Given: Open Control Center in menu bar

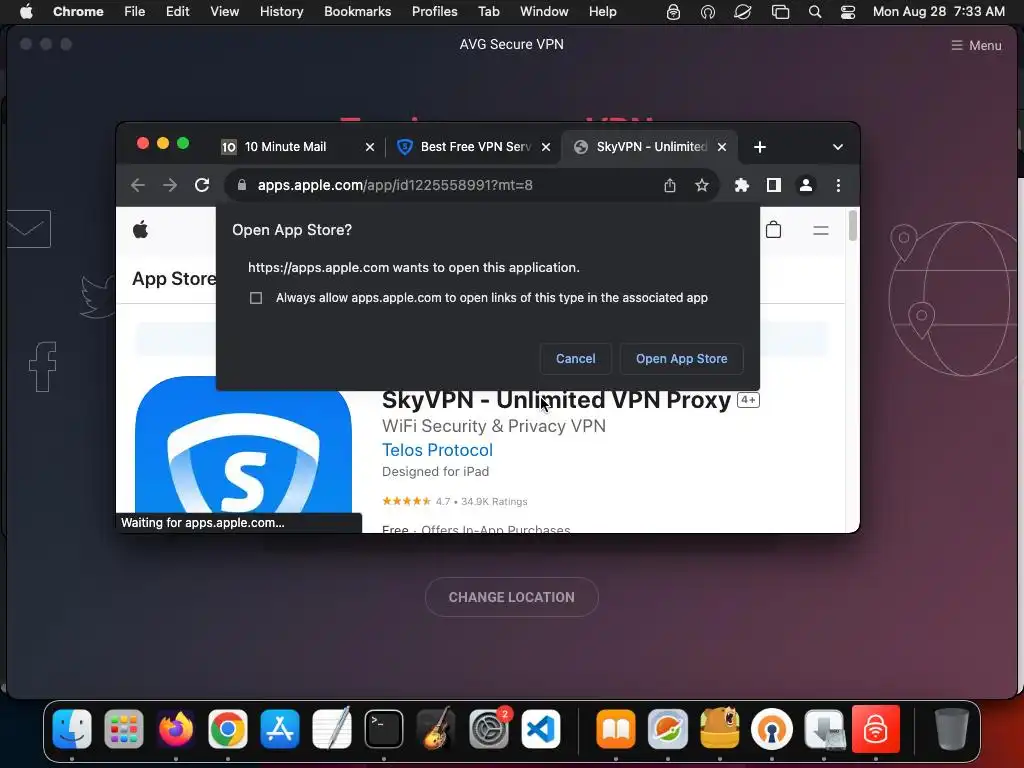Looking at the screenshot, I should (x=848, y=12).
